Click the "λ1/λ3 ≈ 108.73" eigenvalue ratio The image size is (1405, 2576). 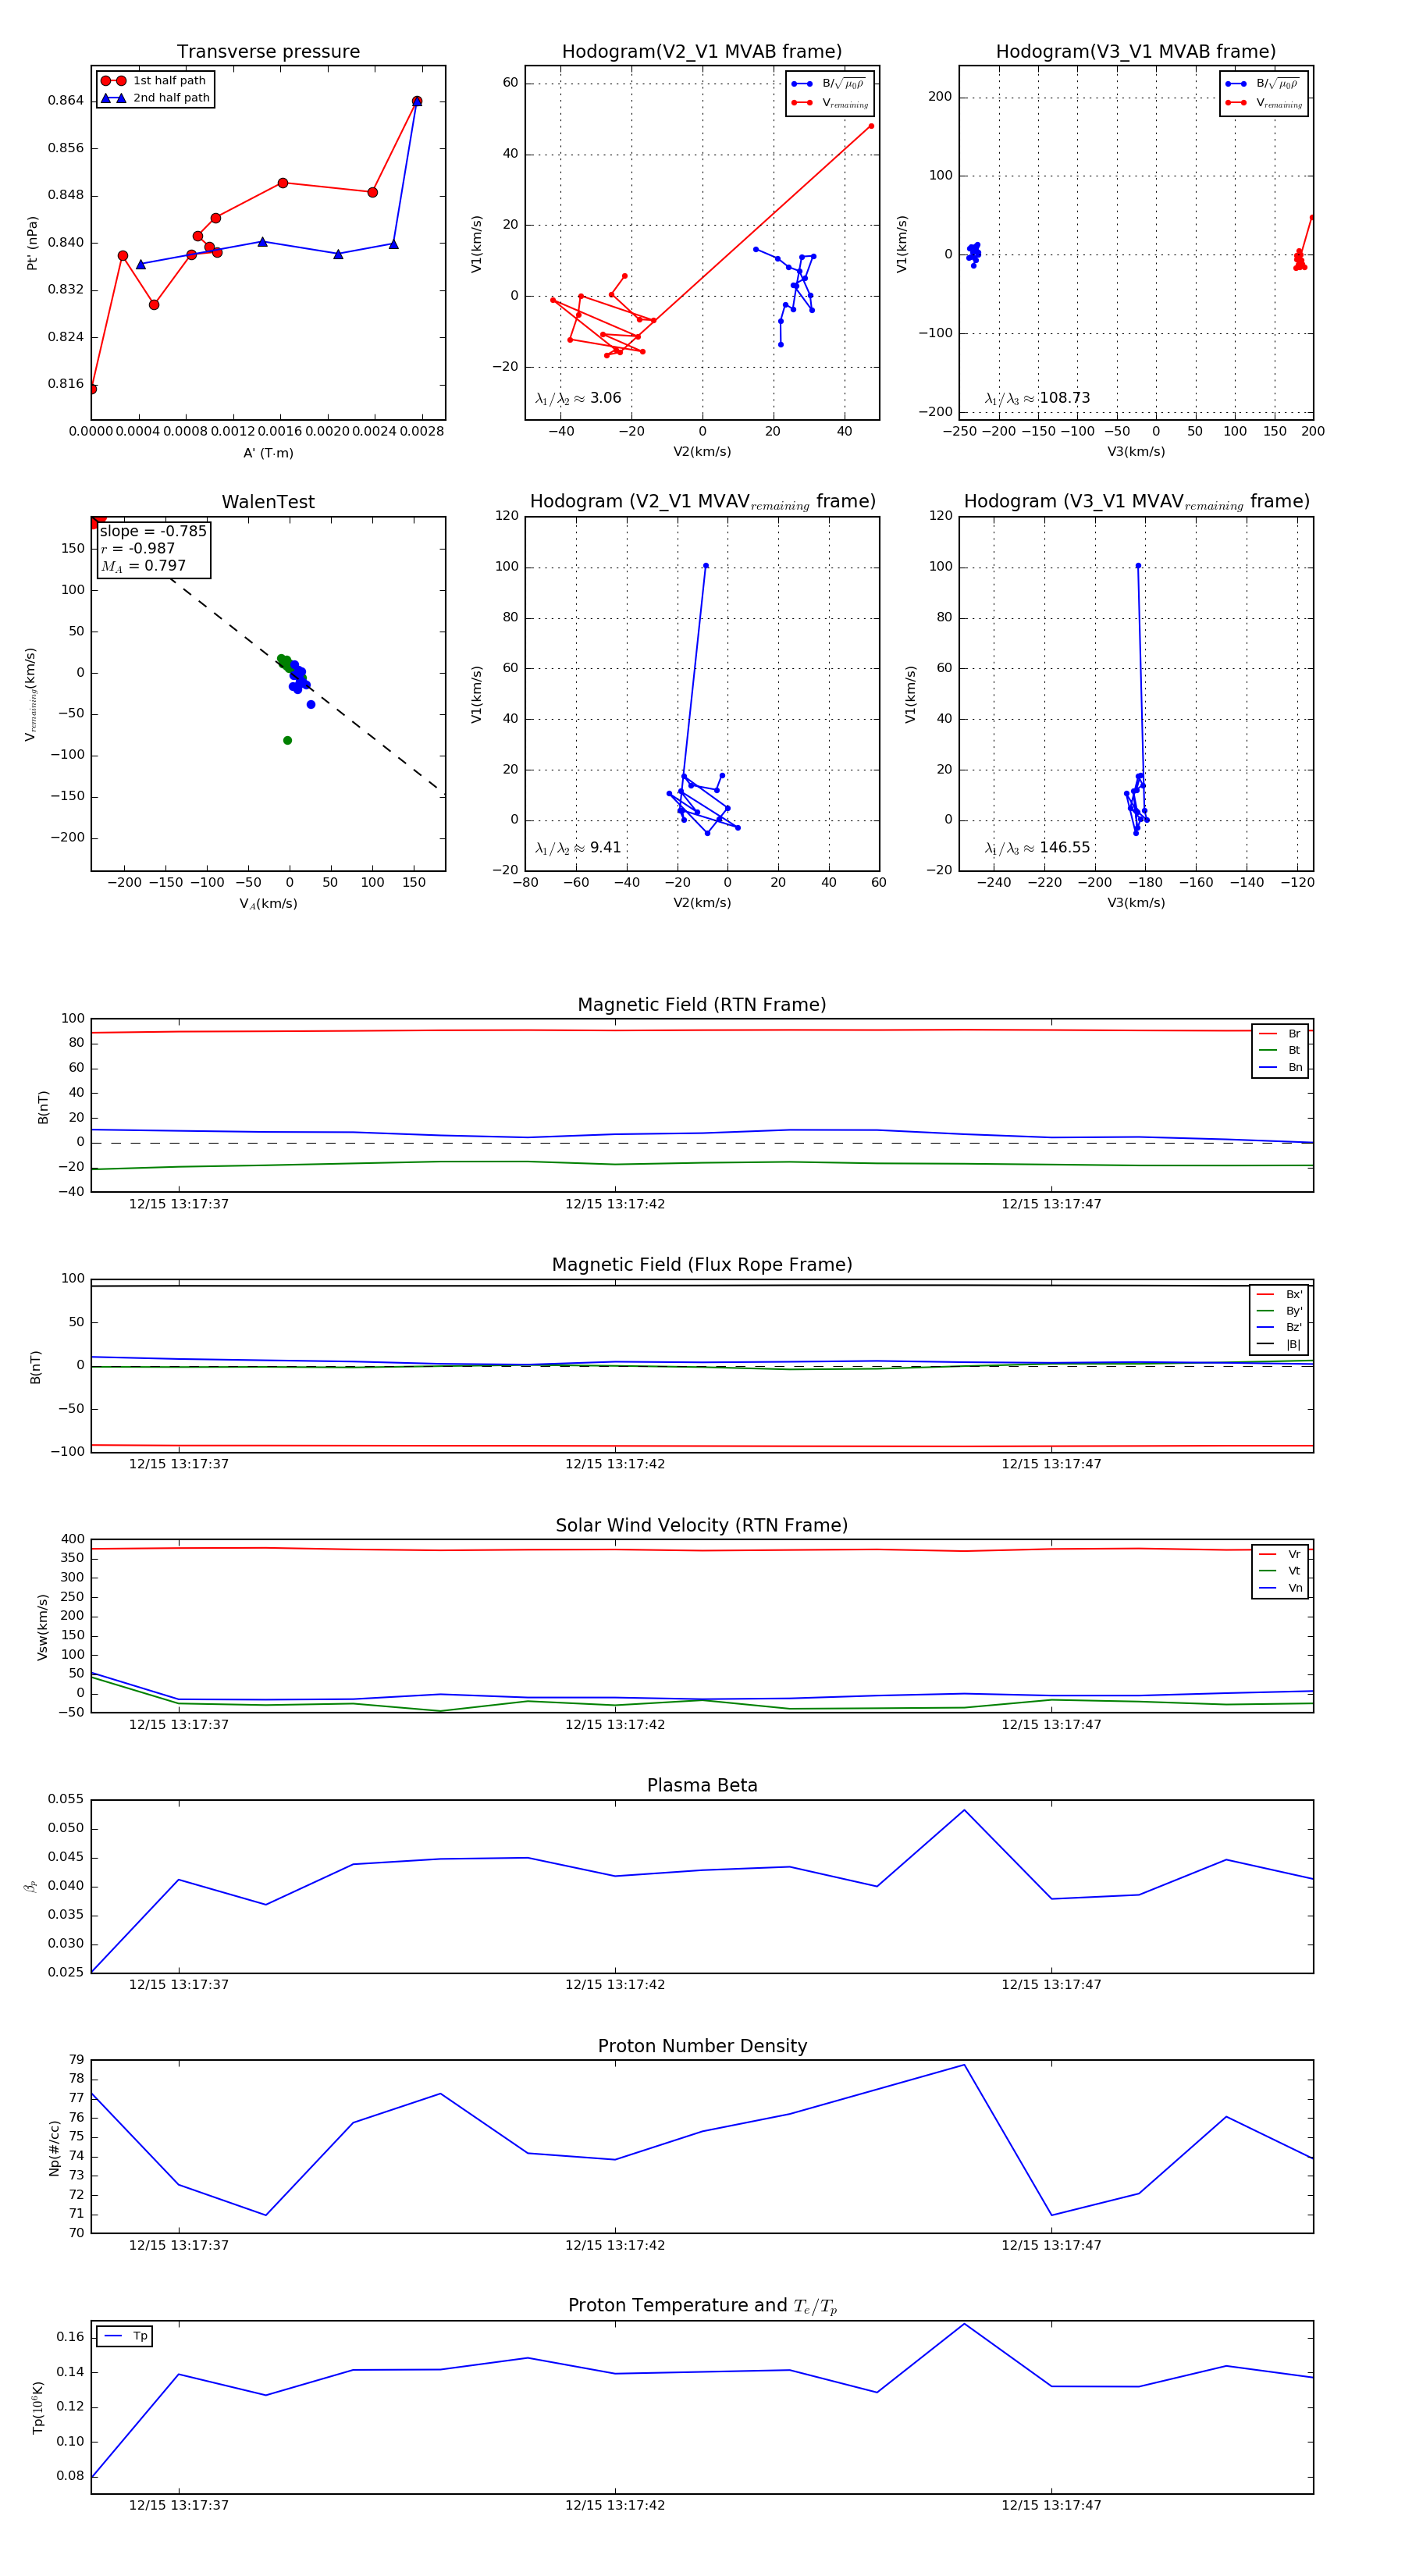pos(1037,398)
